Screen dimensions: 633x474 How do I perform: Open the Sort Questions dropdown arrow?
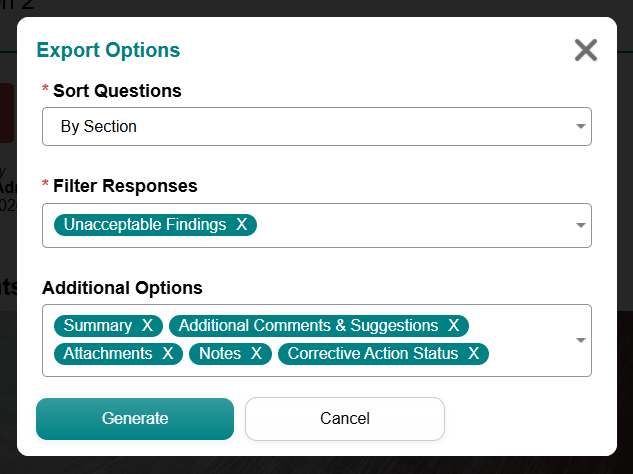coord(581,126)
